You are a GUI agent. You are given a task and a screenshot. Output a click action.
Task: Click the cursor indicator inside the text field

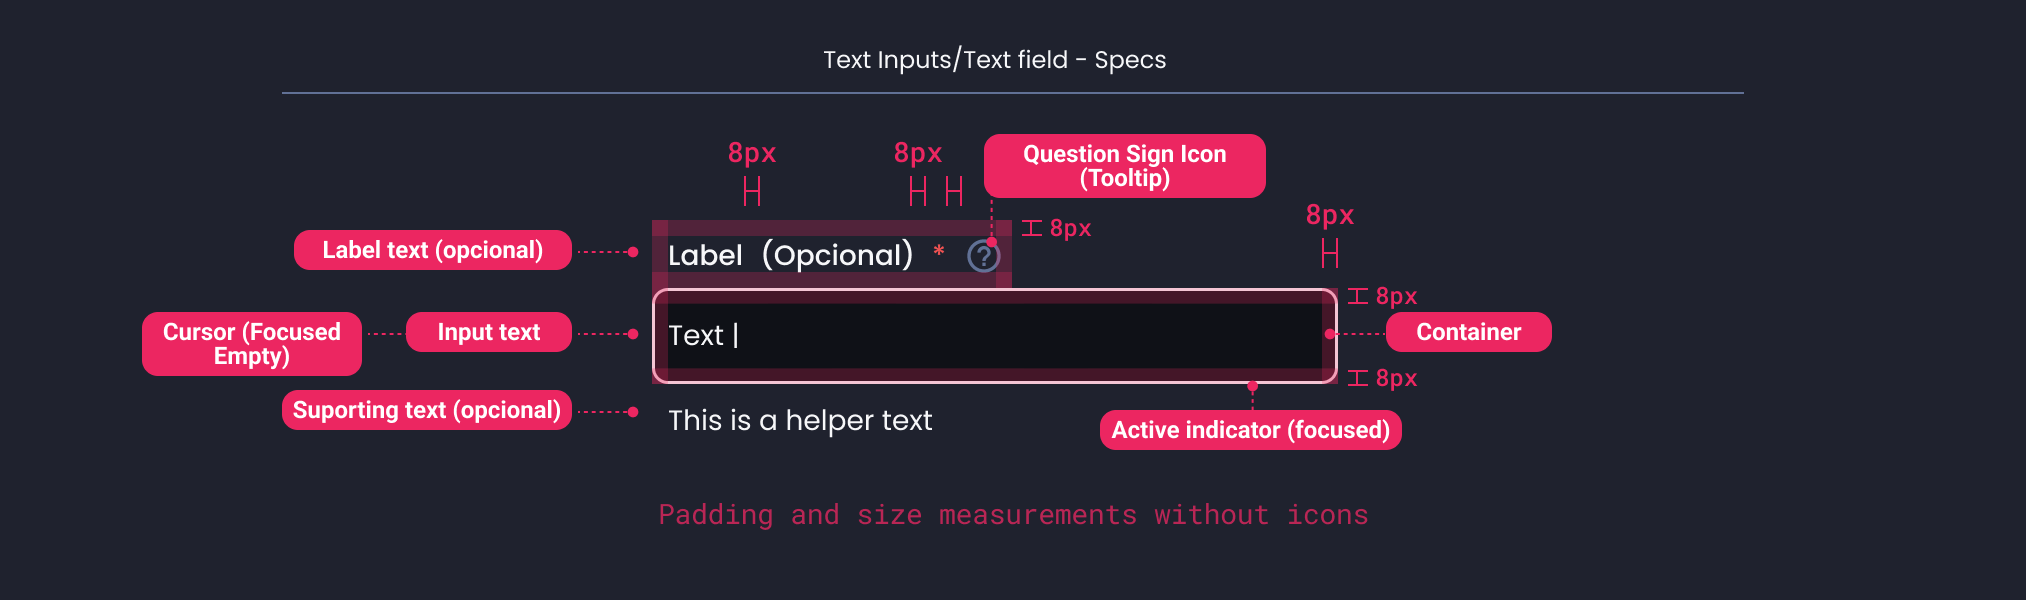[737, 336]
